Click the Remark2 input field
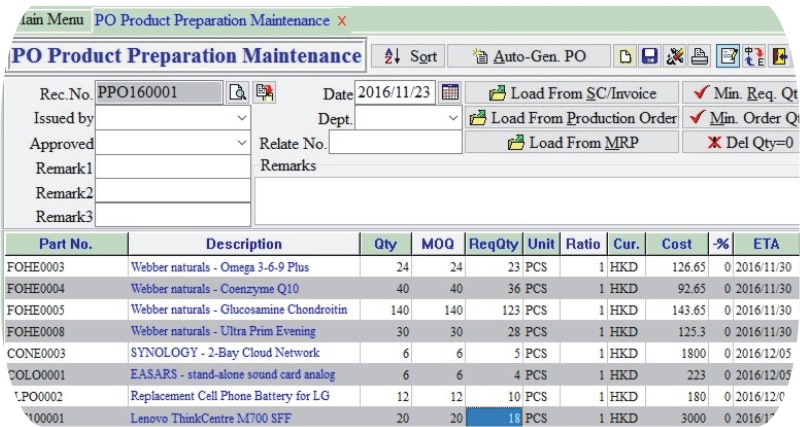 173,192
